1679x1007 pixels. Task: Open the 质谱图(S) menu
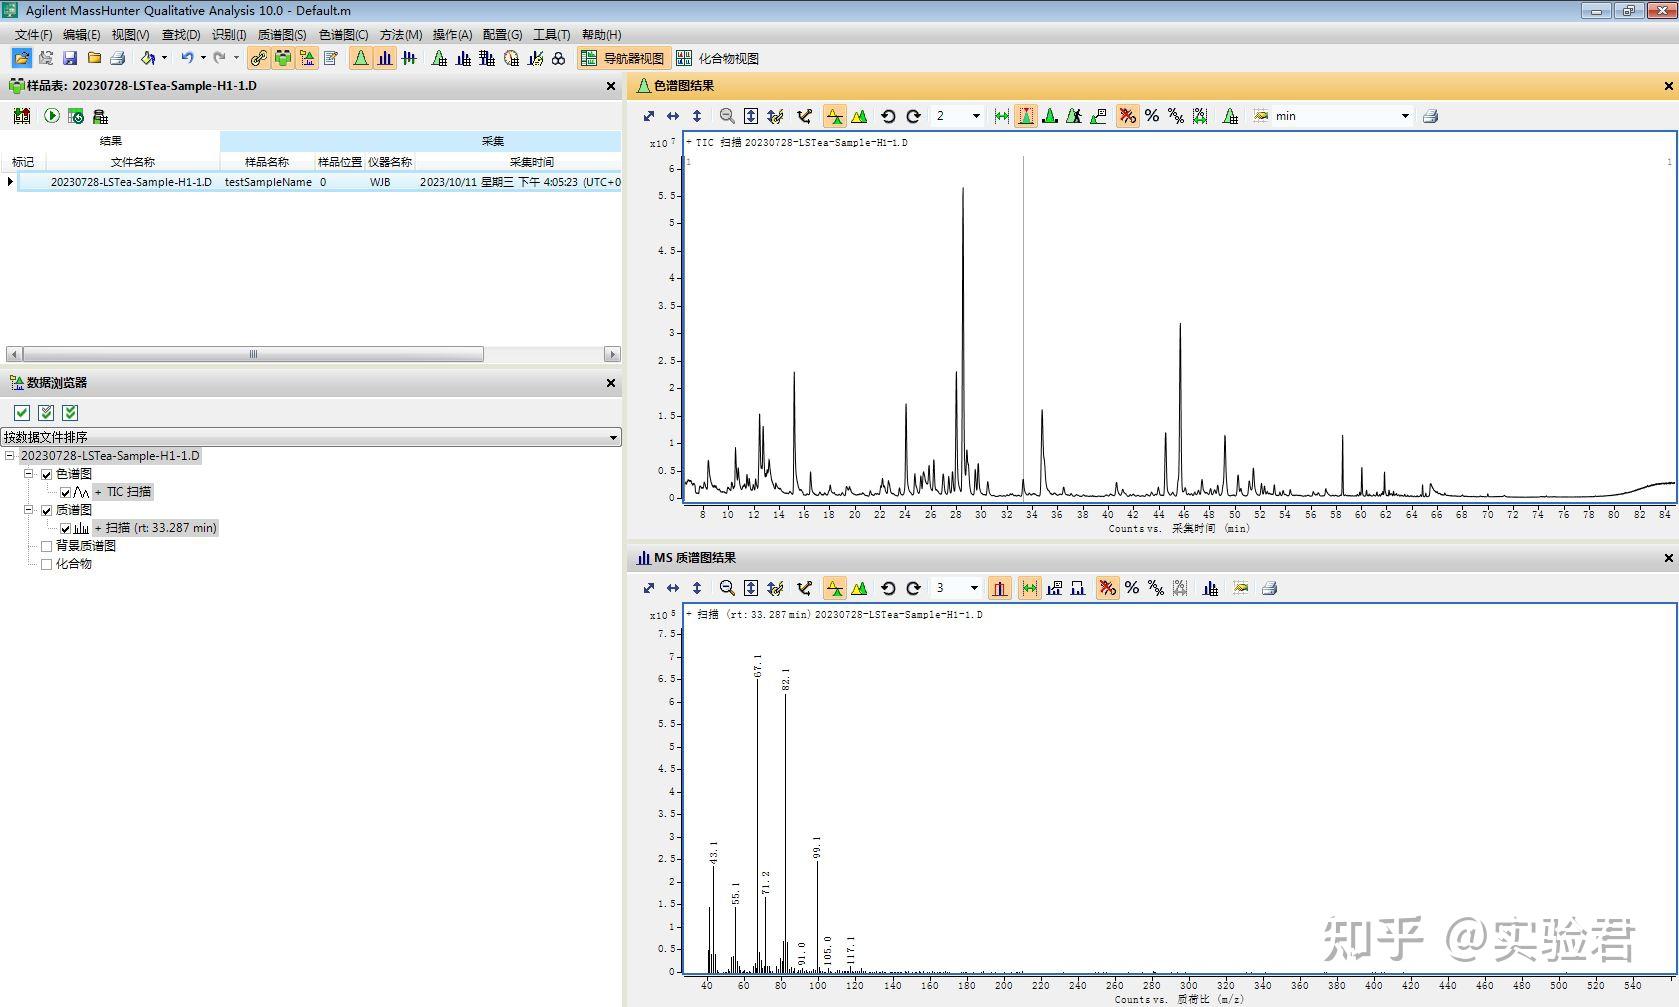click(x=281, y=33)
